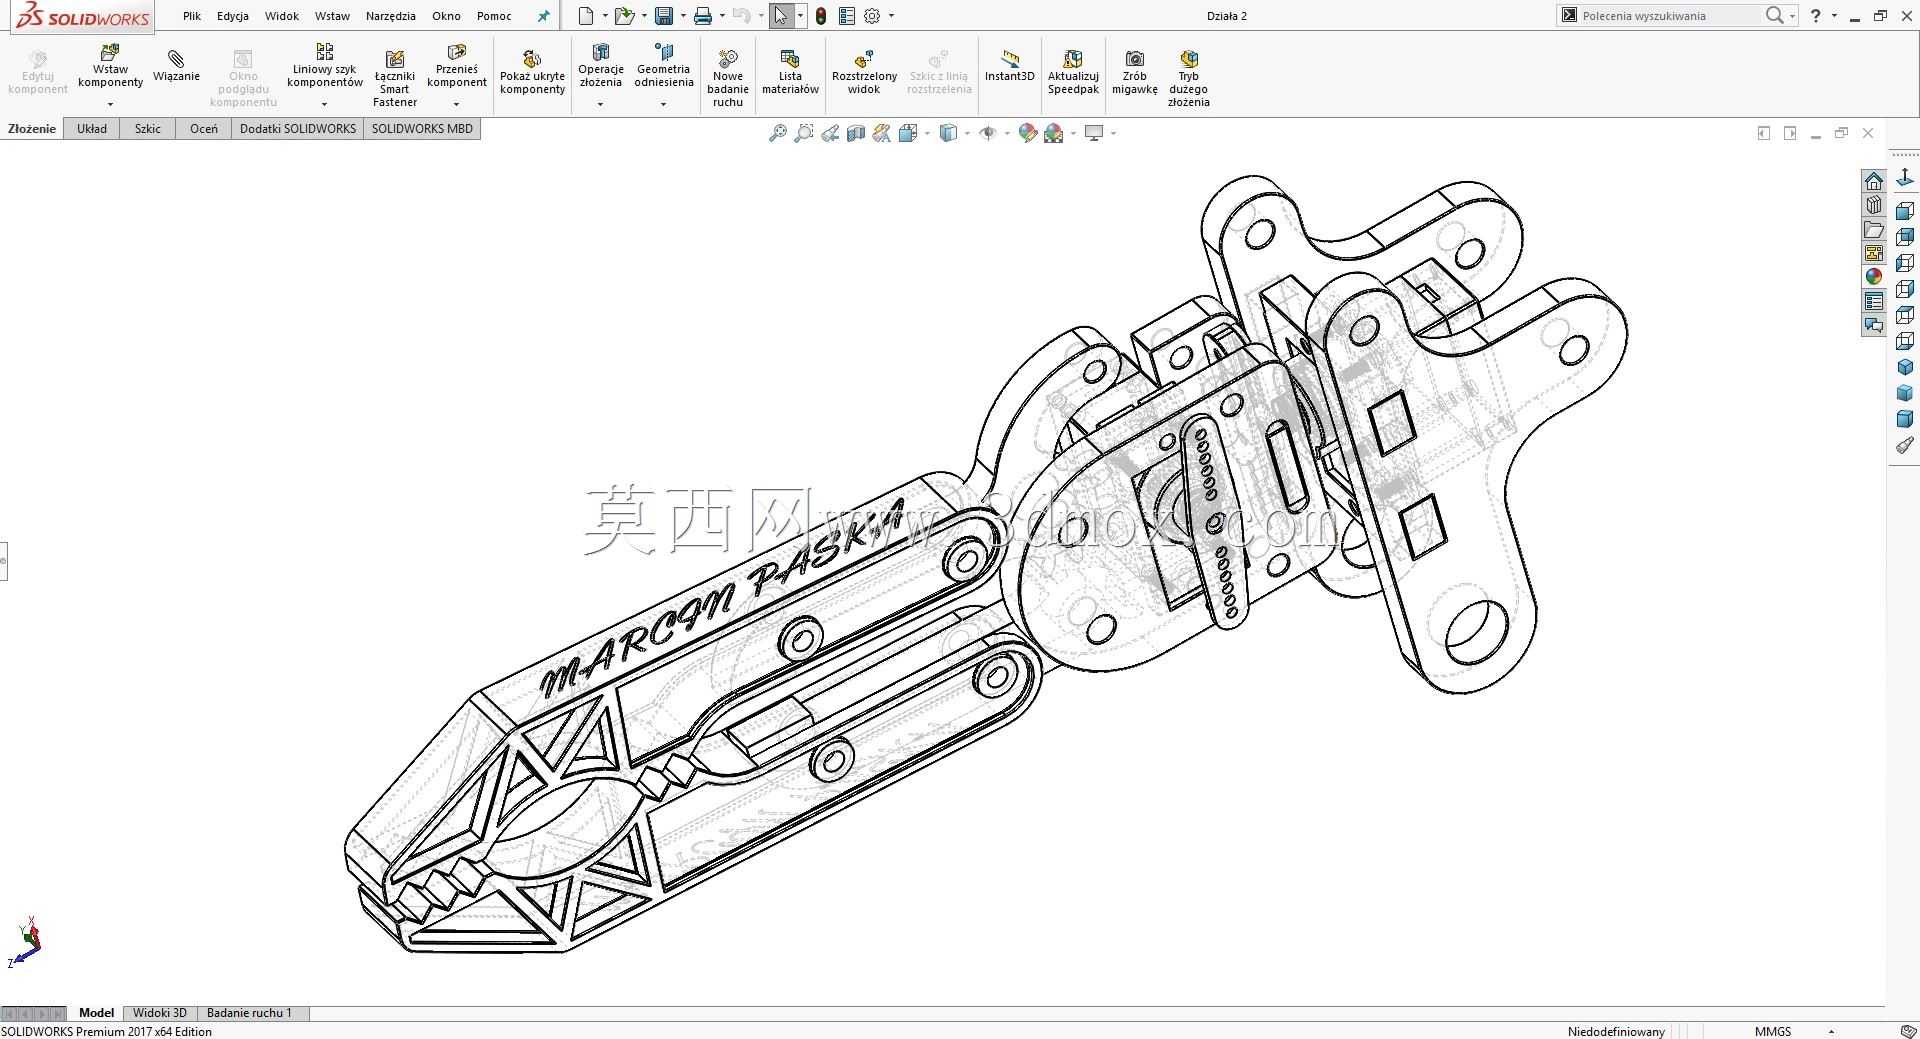The height and width of the screenshot is (1039, 1920).
Task: Expand Przenieś komponent dropdown arrow
Action: click(457, 104)
